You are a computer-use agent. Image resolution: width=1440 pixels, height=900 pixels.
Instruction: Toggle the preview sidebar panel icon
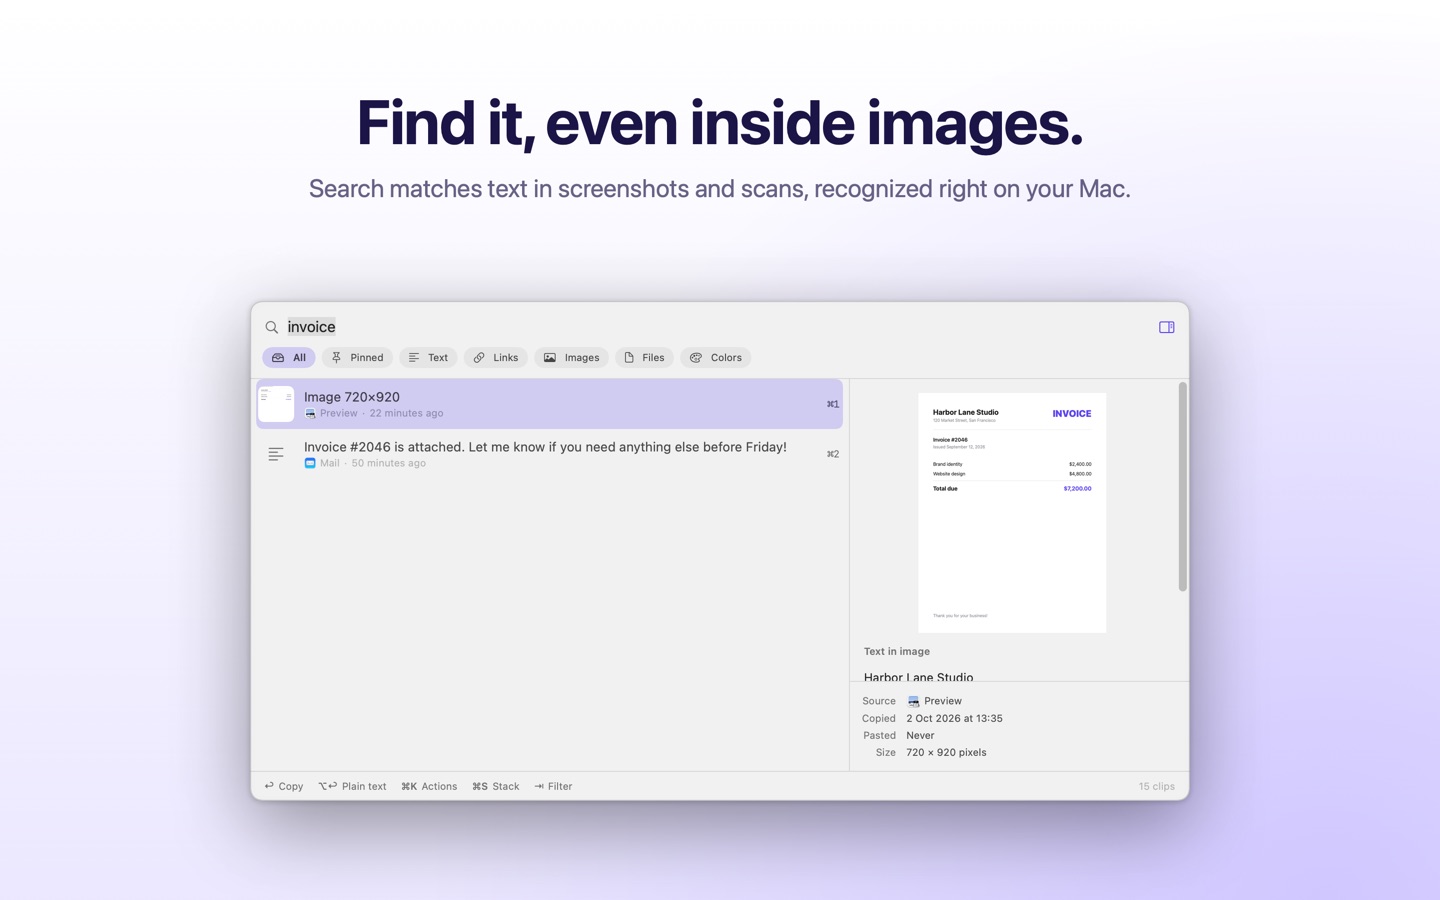[x=1166, y=327]
